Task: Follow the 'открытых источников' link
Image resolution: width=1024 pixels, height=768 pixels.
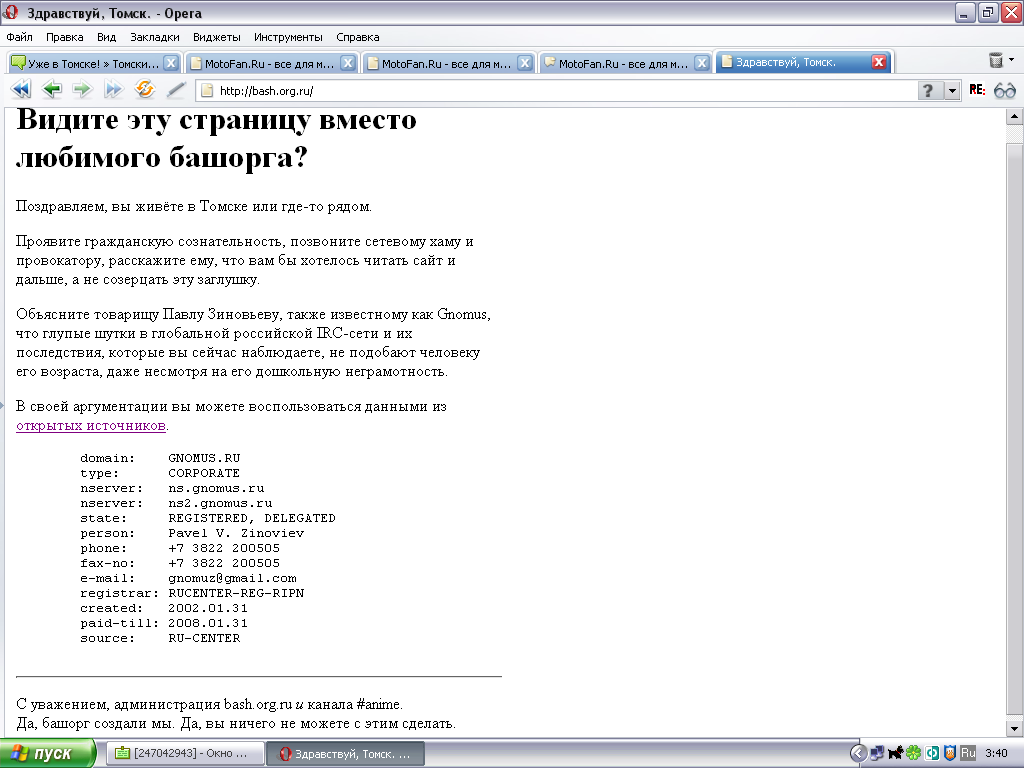Action: point(91,426)
